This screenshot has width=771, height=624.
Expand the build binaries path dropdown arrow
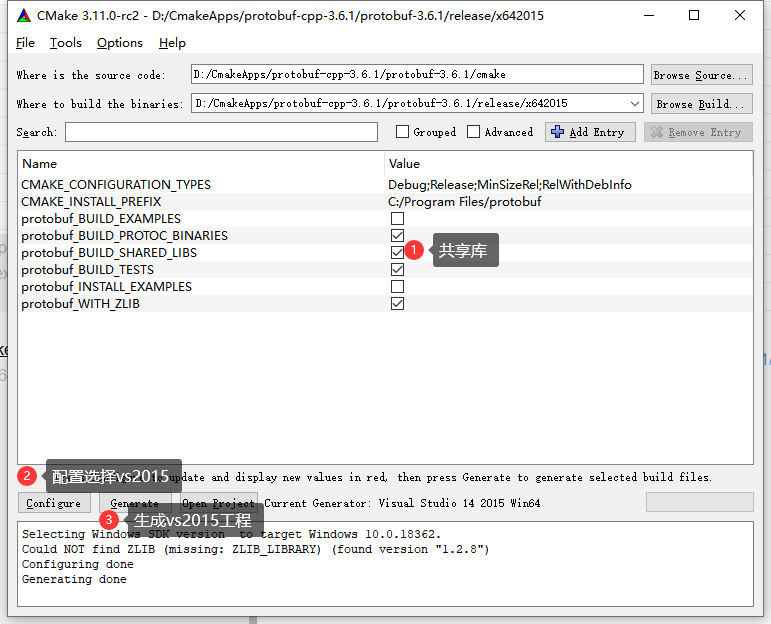tap(634, 104)
